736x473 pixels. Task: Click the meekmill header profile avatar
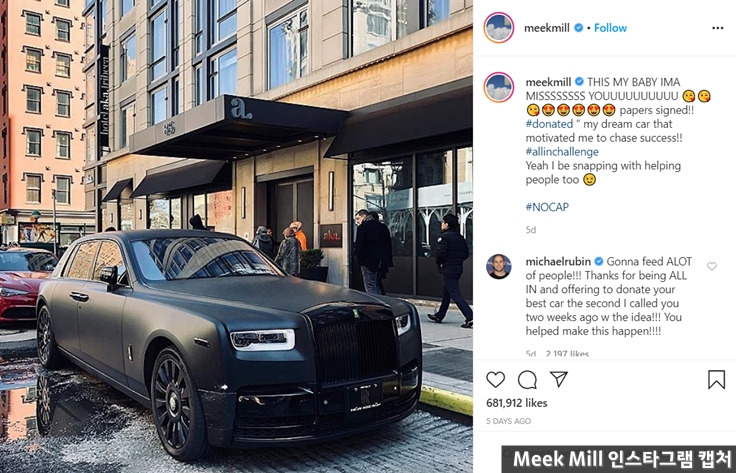(x=498, y=28)
